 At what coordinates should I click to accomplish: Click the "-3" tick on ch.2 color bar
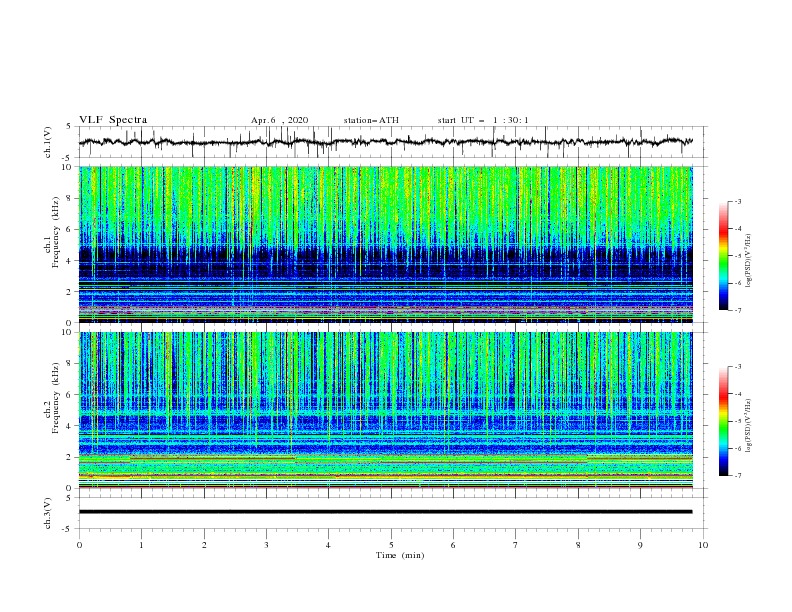click(737, 367)
